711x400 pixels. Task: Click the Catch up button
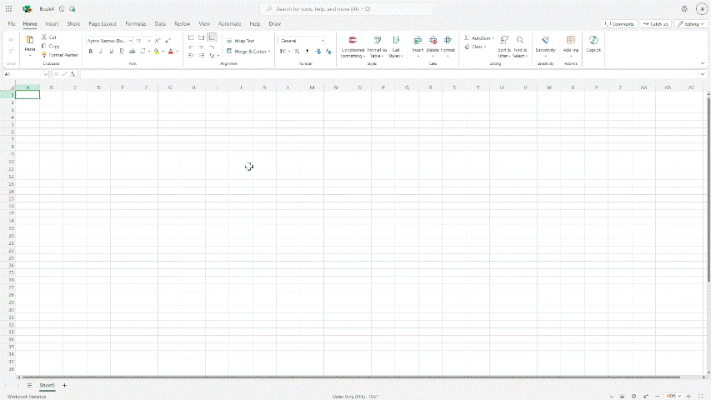click(656, 24)
